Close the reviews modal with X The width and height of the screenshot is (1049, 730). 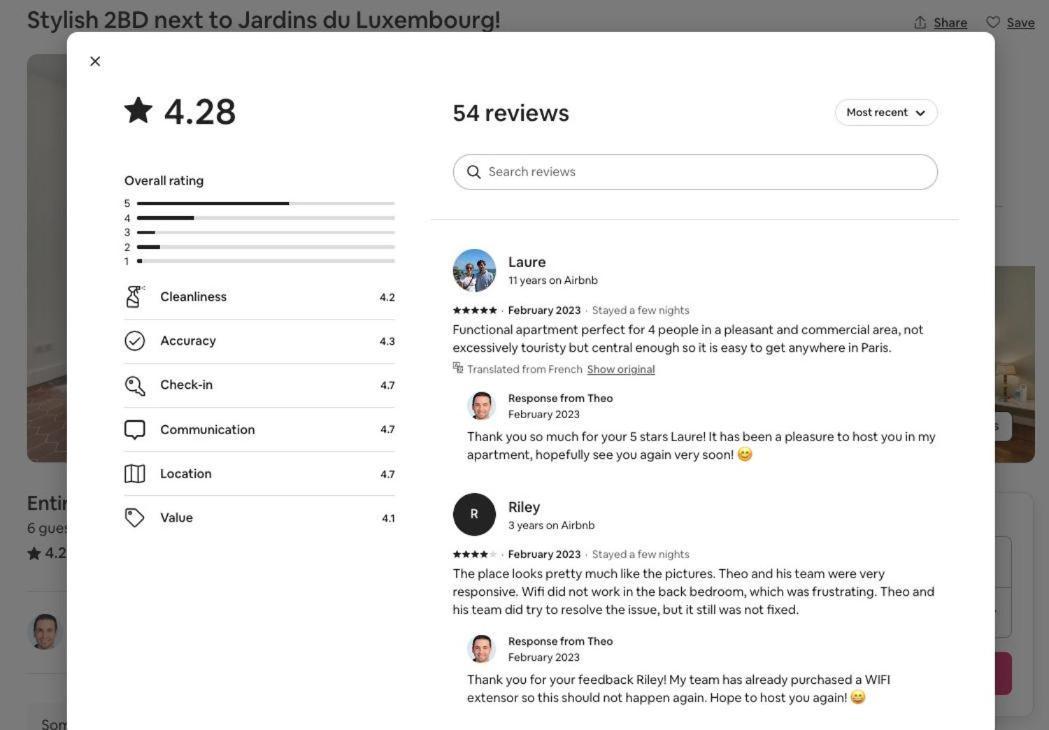pos(95,62)
